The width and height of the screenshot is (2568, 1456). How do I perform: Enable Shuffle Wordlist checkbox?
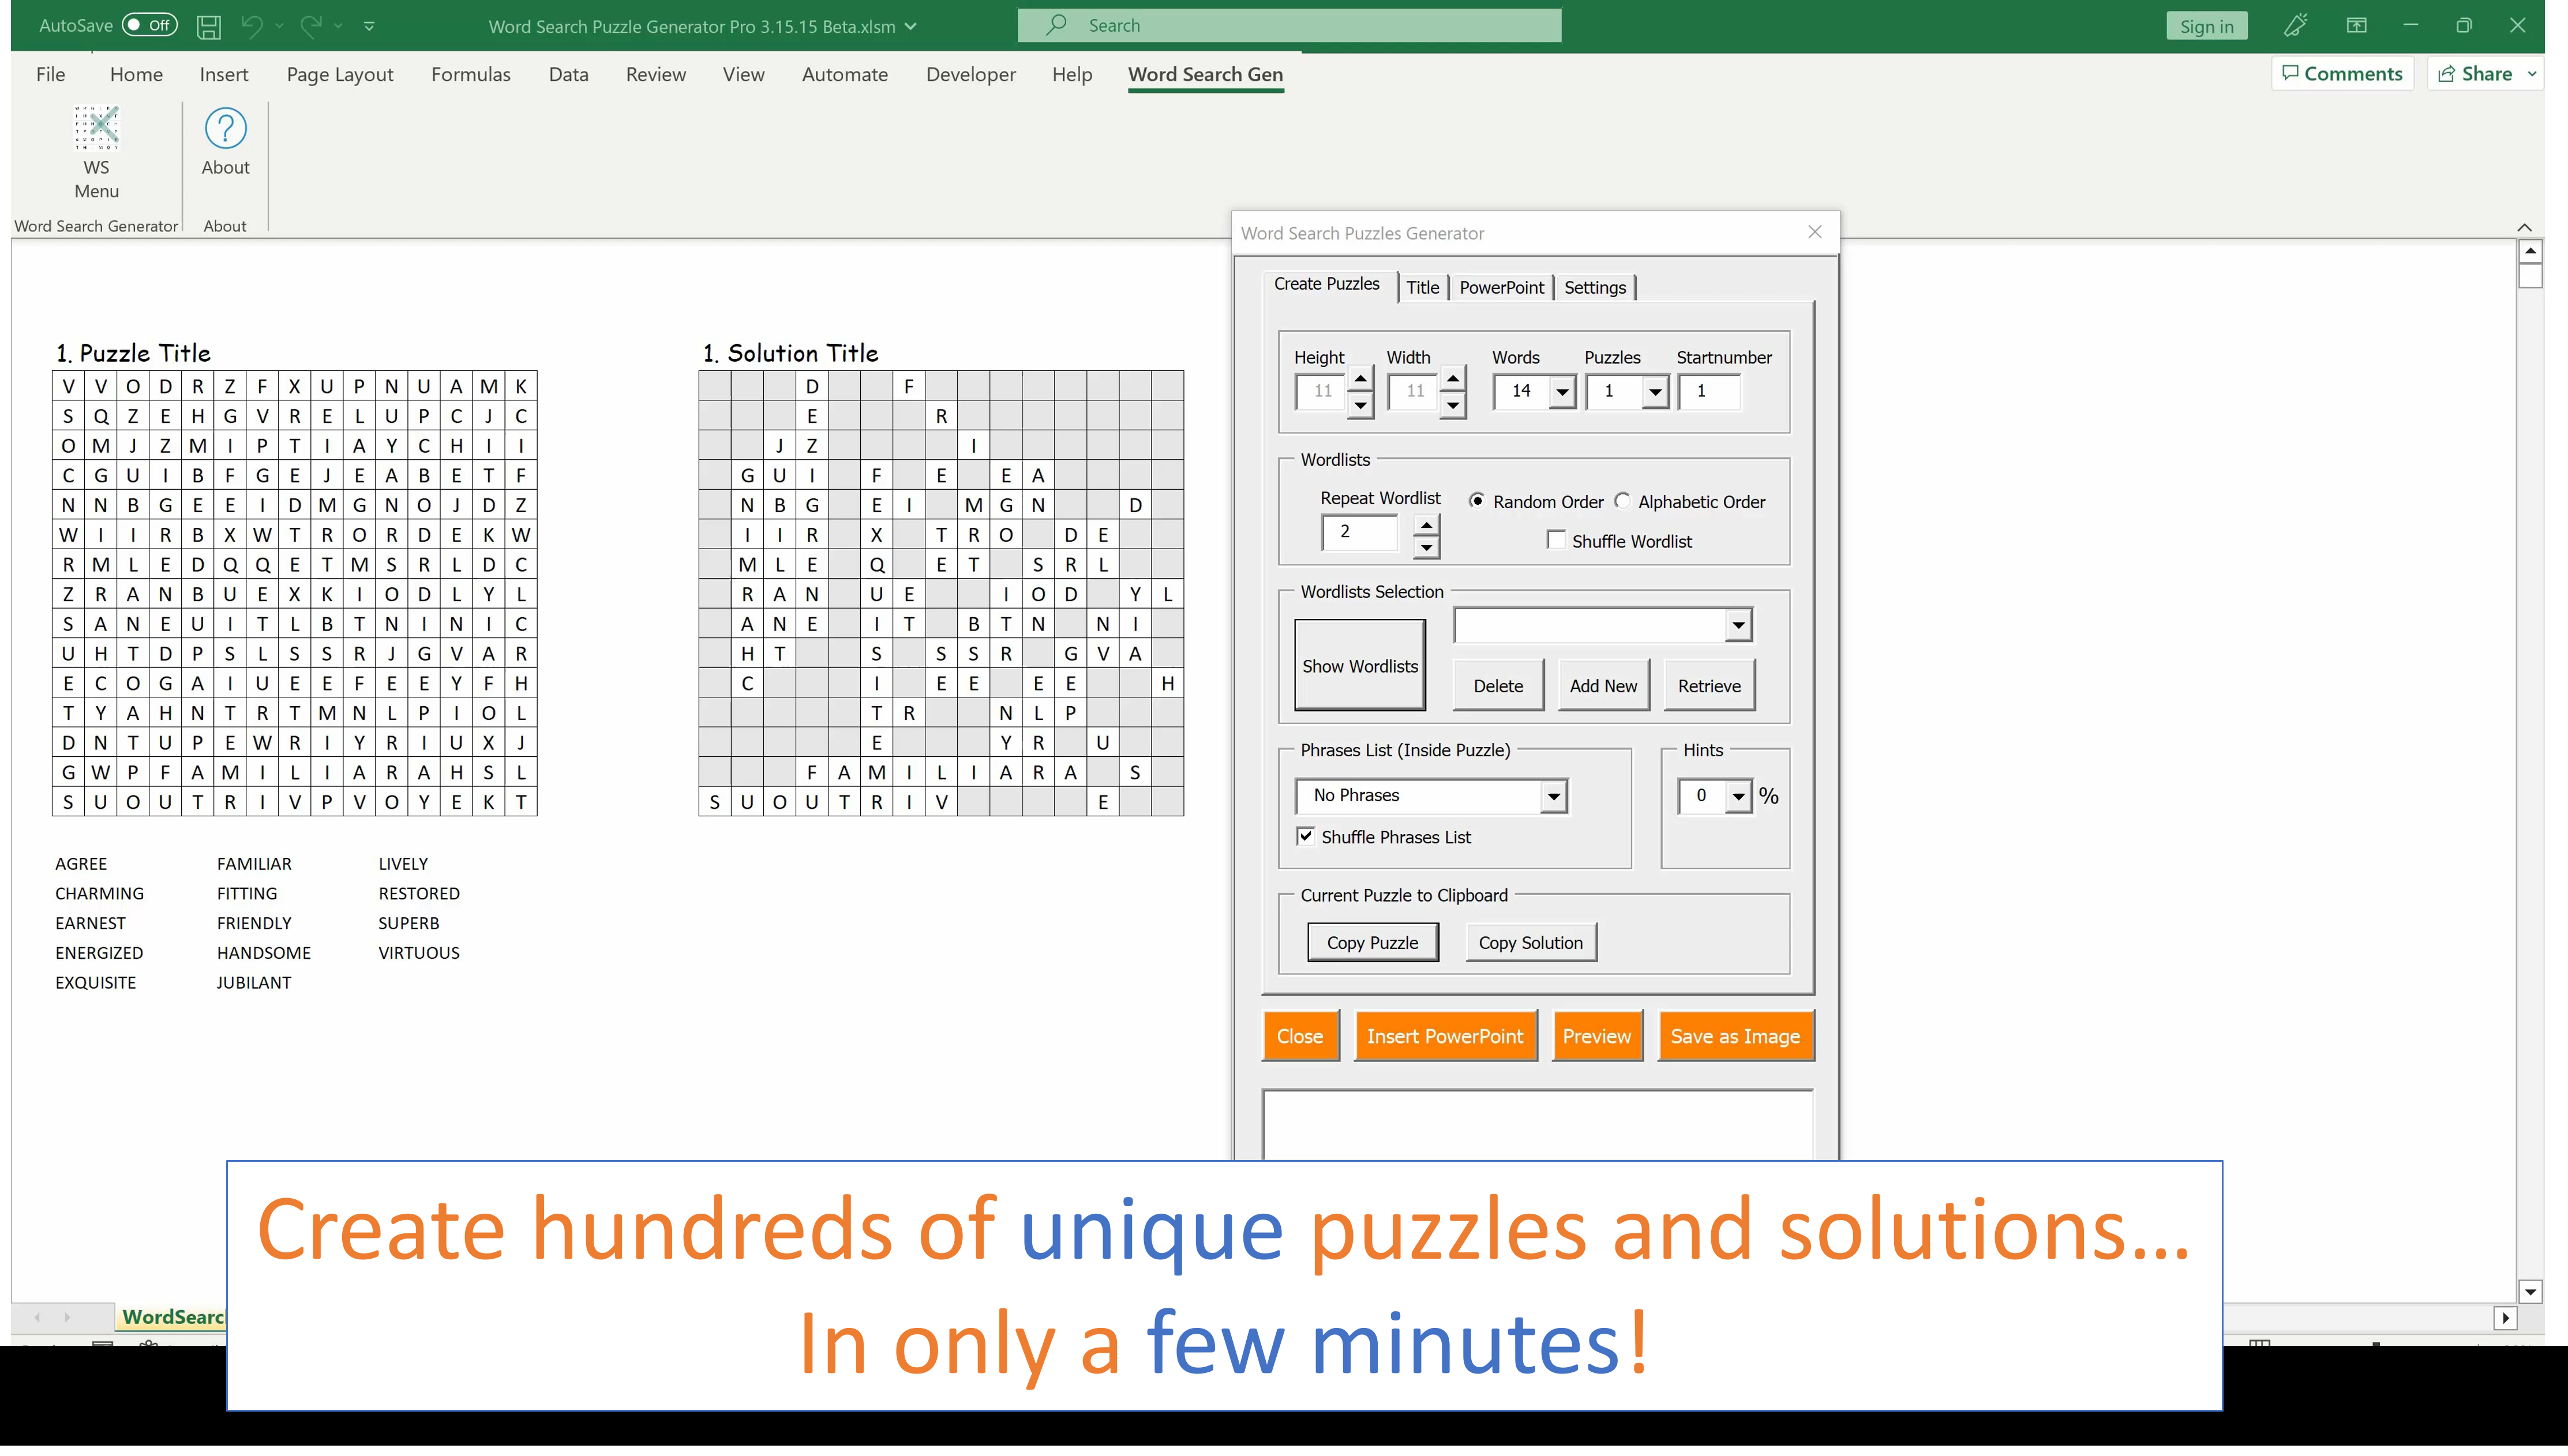click(1556, 540)
